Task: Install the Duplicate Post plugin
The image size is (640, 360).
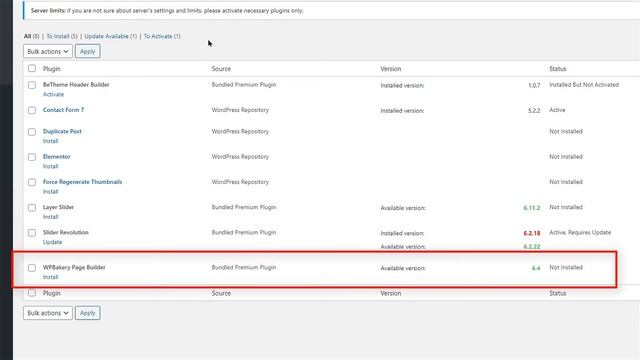Action: click(51, 141)
